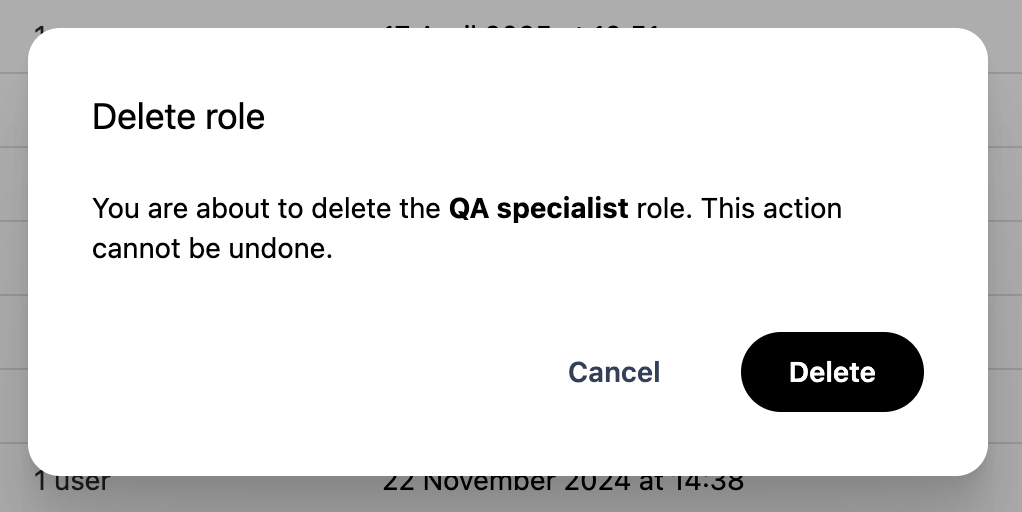The height and width of the screenshot is (512, 1022).
Task: Click the Cancel button
Action: point(614,372)
